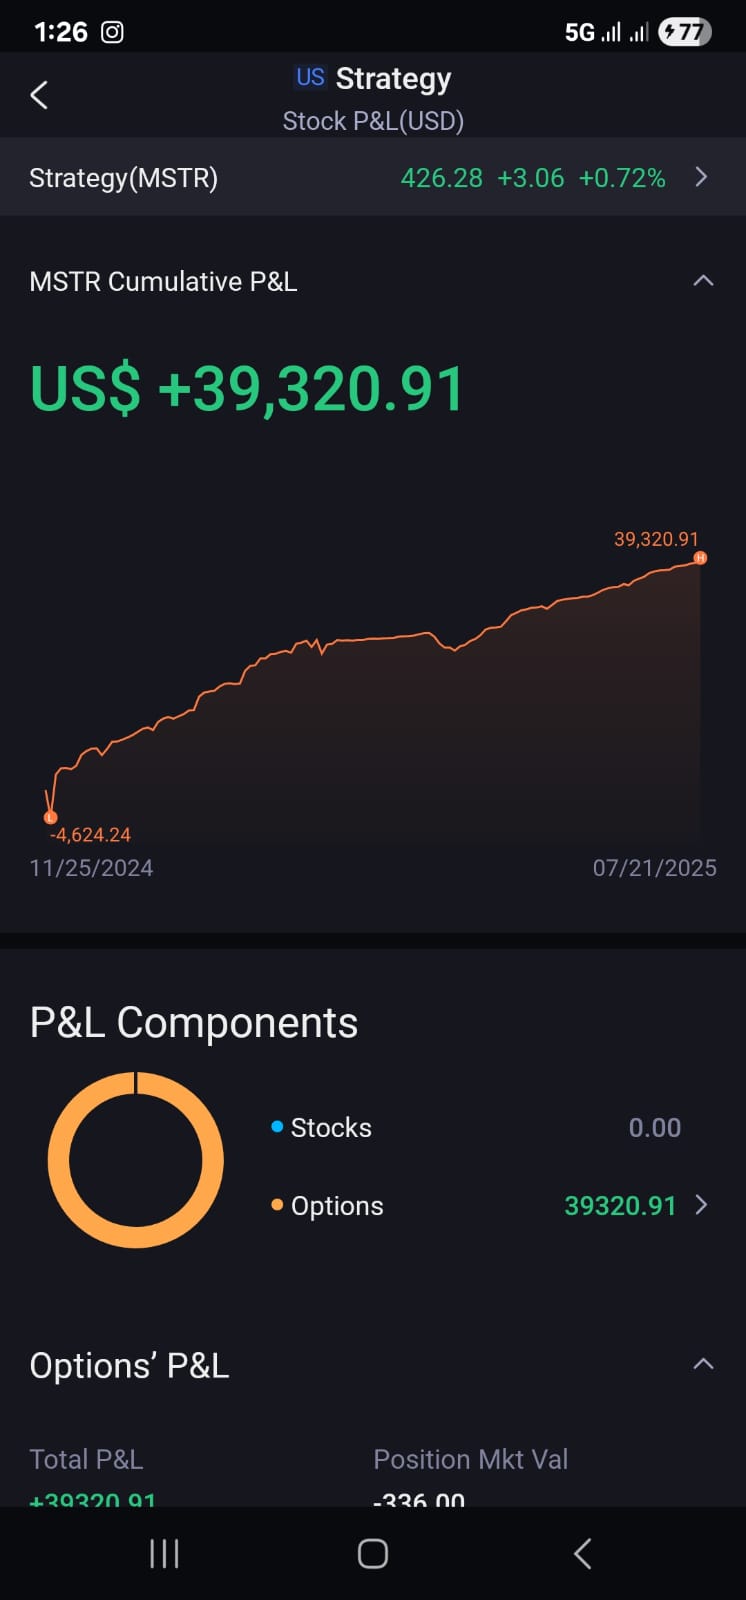The height and width of the screenshot is (1600, 746).
Task: Open Strategy(MSTR) quote details chevron
Action: 701,177
